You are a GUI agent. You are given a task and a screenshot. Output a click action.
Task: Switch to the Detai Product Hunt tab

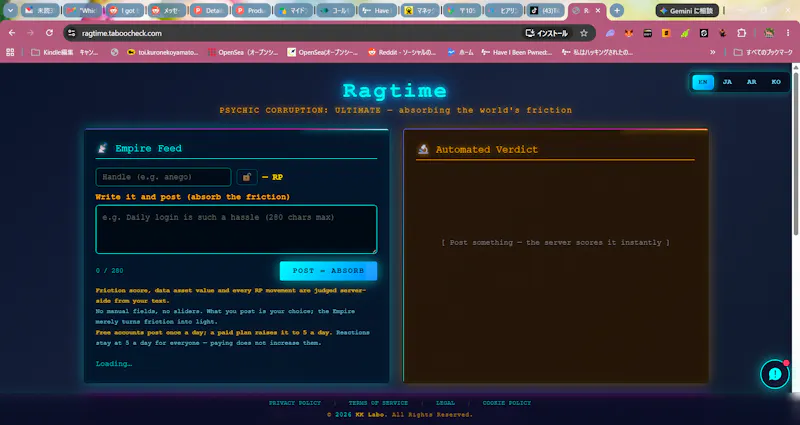(x=209, y=10)
